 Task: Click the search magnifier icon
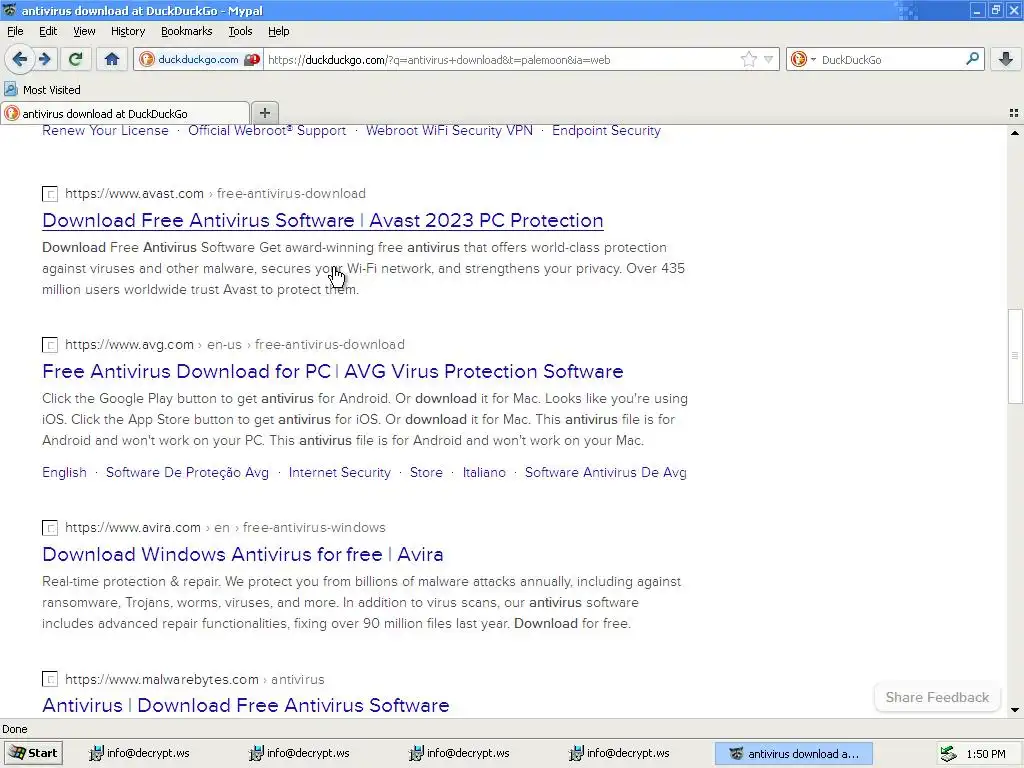coord(972,59)
